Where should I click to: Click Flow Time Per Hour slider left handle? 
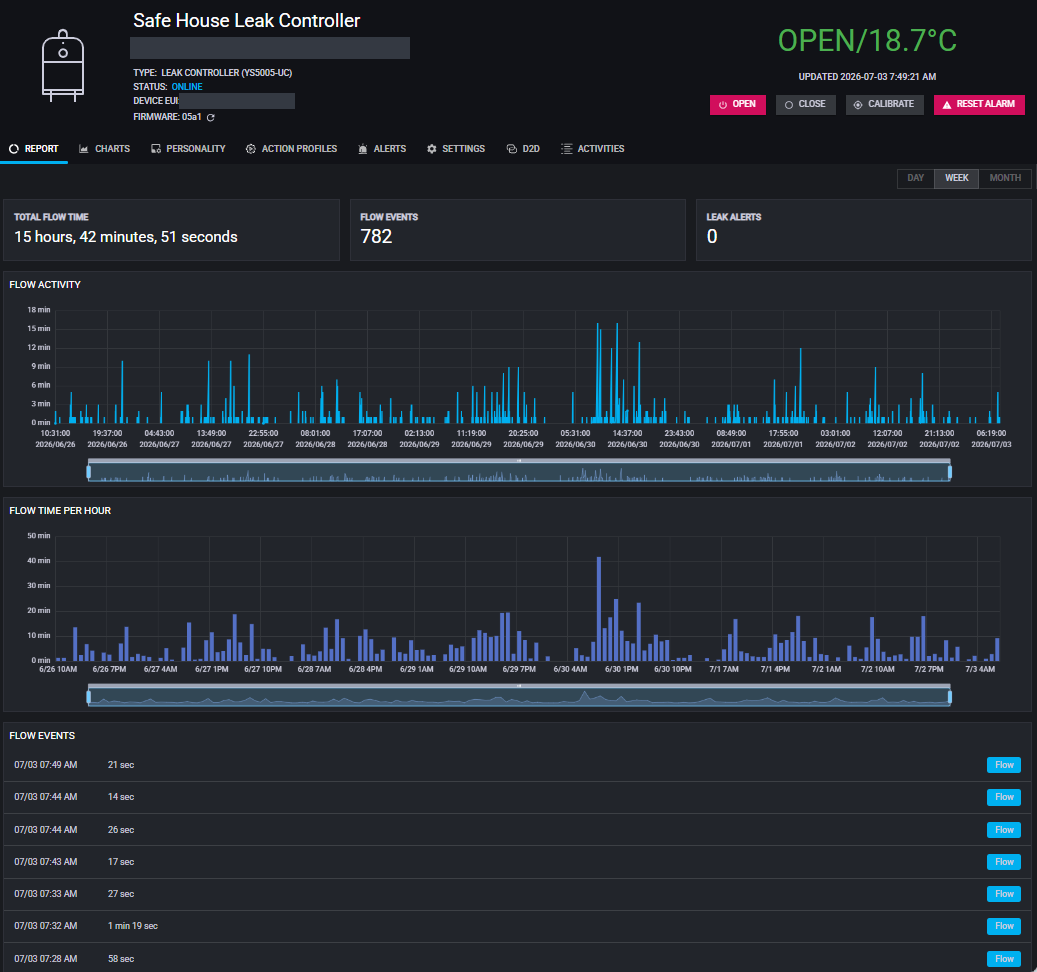click(x=89, y=697)
